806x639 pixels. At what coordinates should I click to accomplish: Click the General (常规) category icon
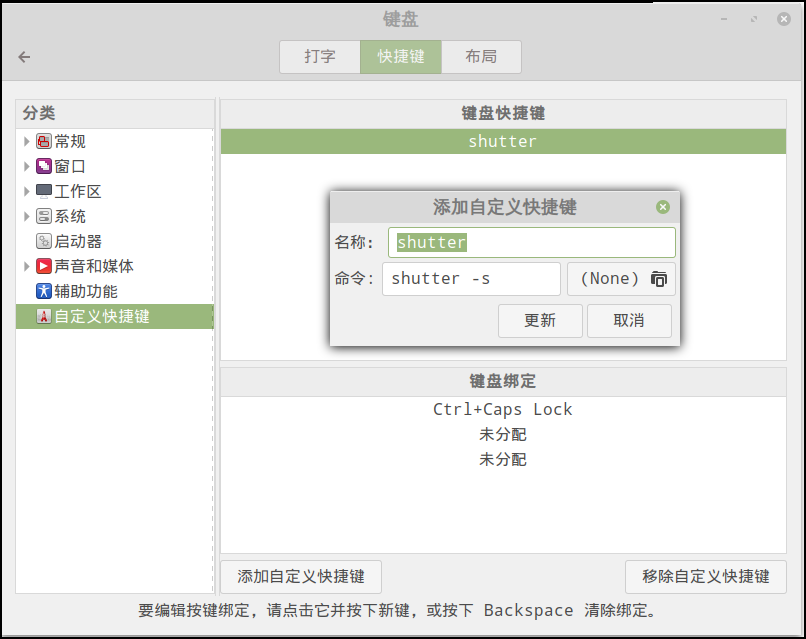(x=44, y=142)
